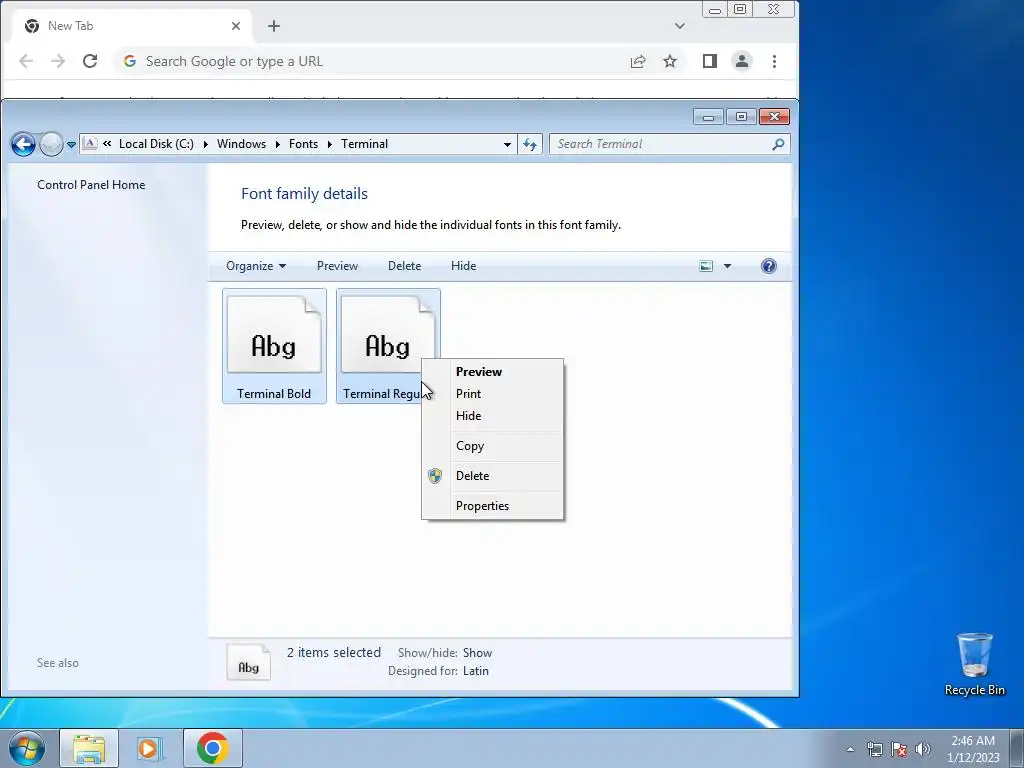Launch Windows Media Player from the taskbar
The width and height of the screenshot is (1024, 768).
[149, 748]
